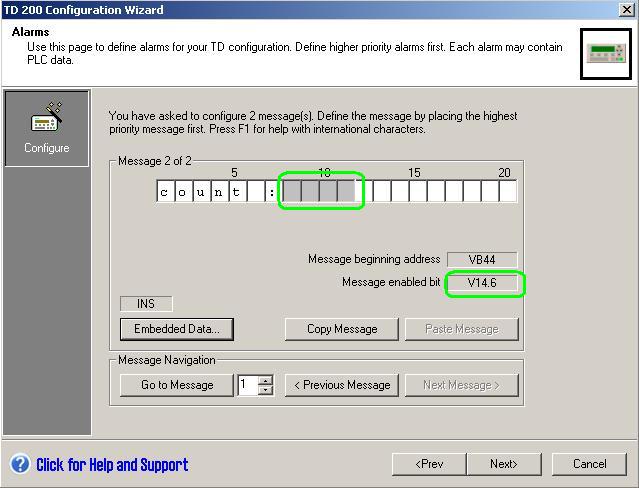The height and width of the screenshot is (488, 639).
Task: Click the empty cell under column 15
Action: (418, 192)
